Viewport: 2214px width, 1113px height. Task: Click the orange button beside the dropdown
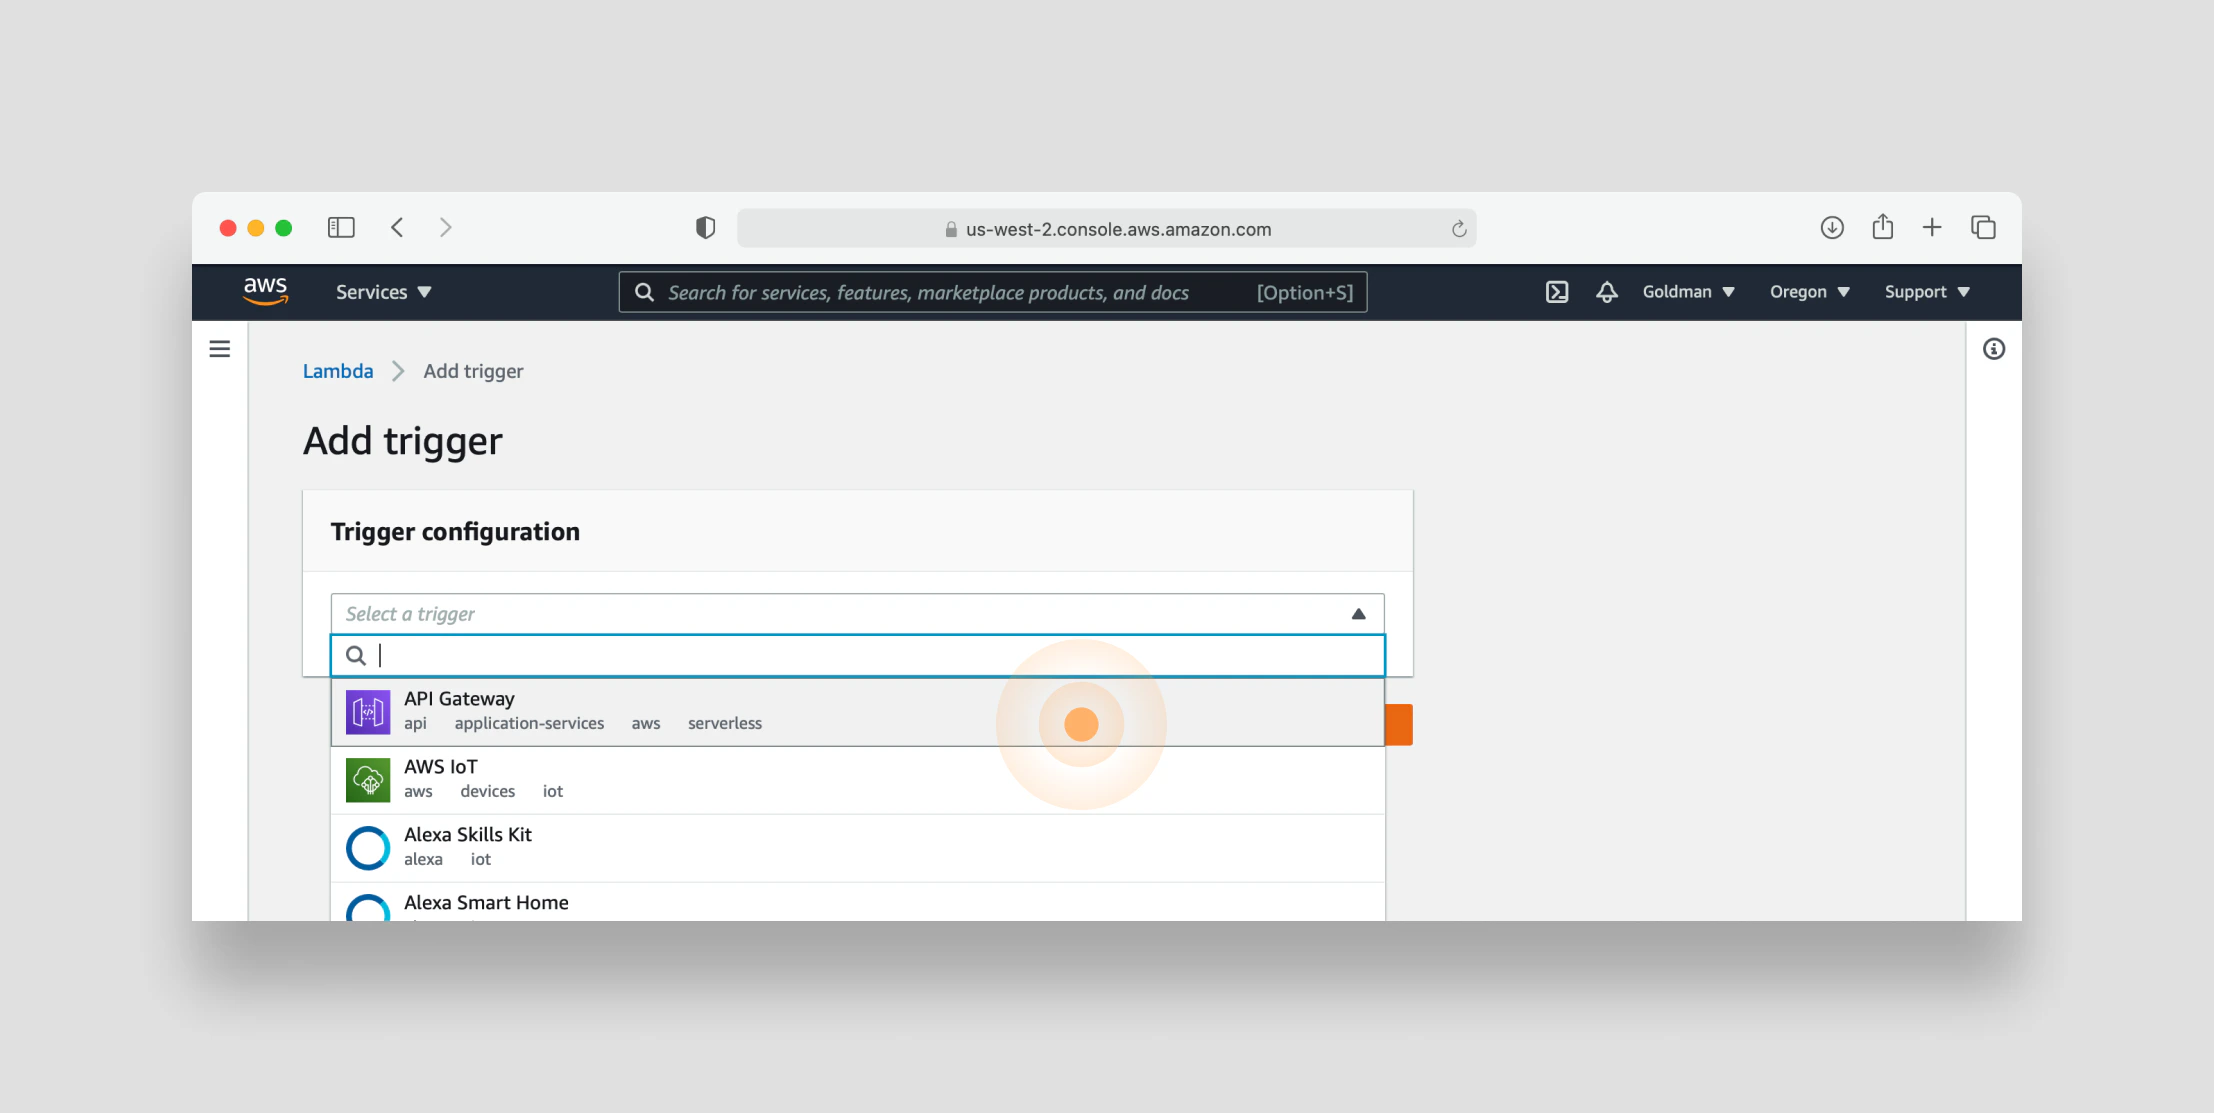1399,725
